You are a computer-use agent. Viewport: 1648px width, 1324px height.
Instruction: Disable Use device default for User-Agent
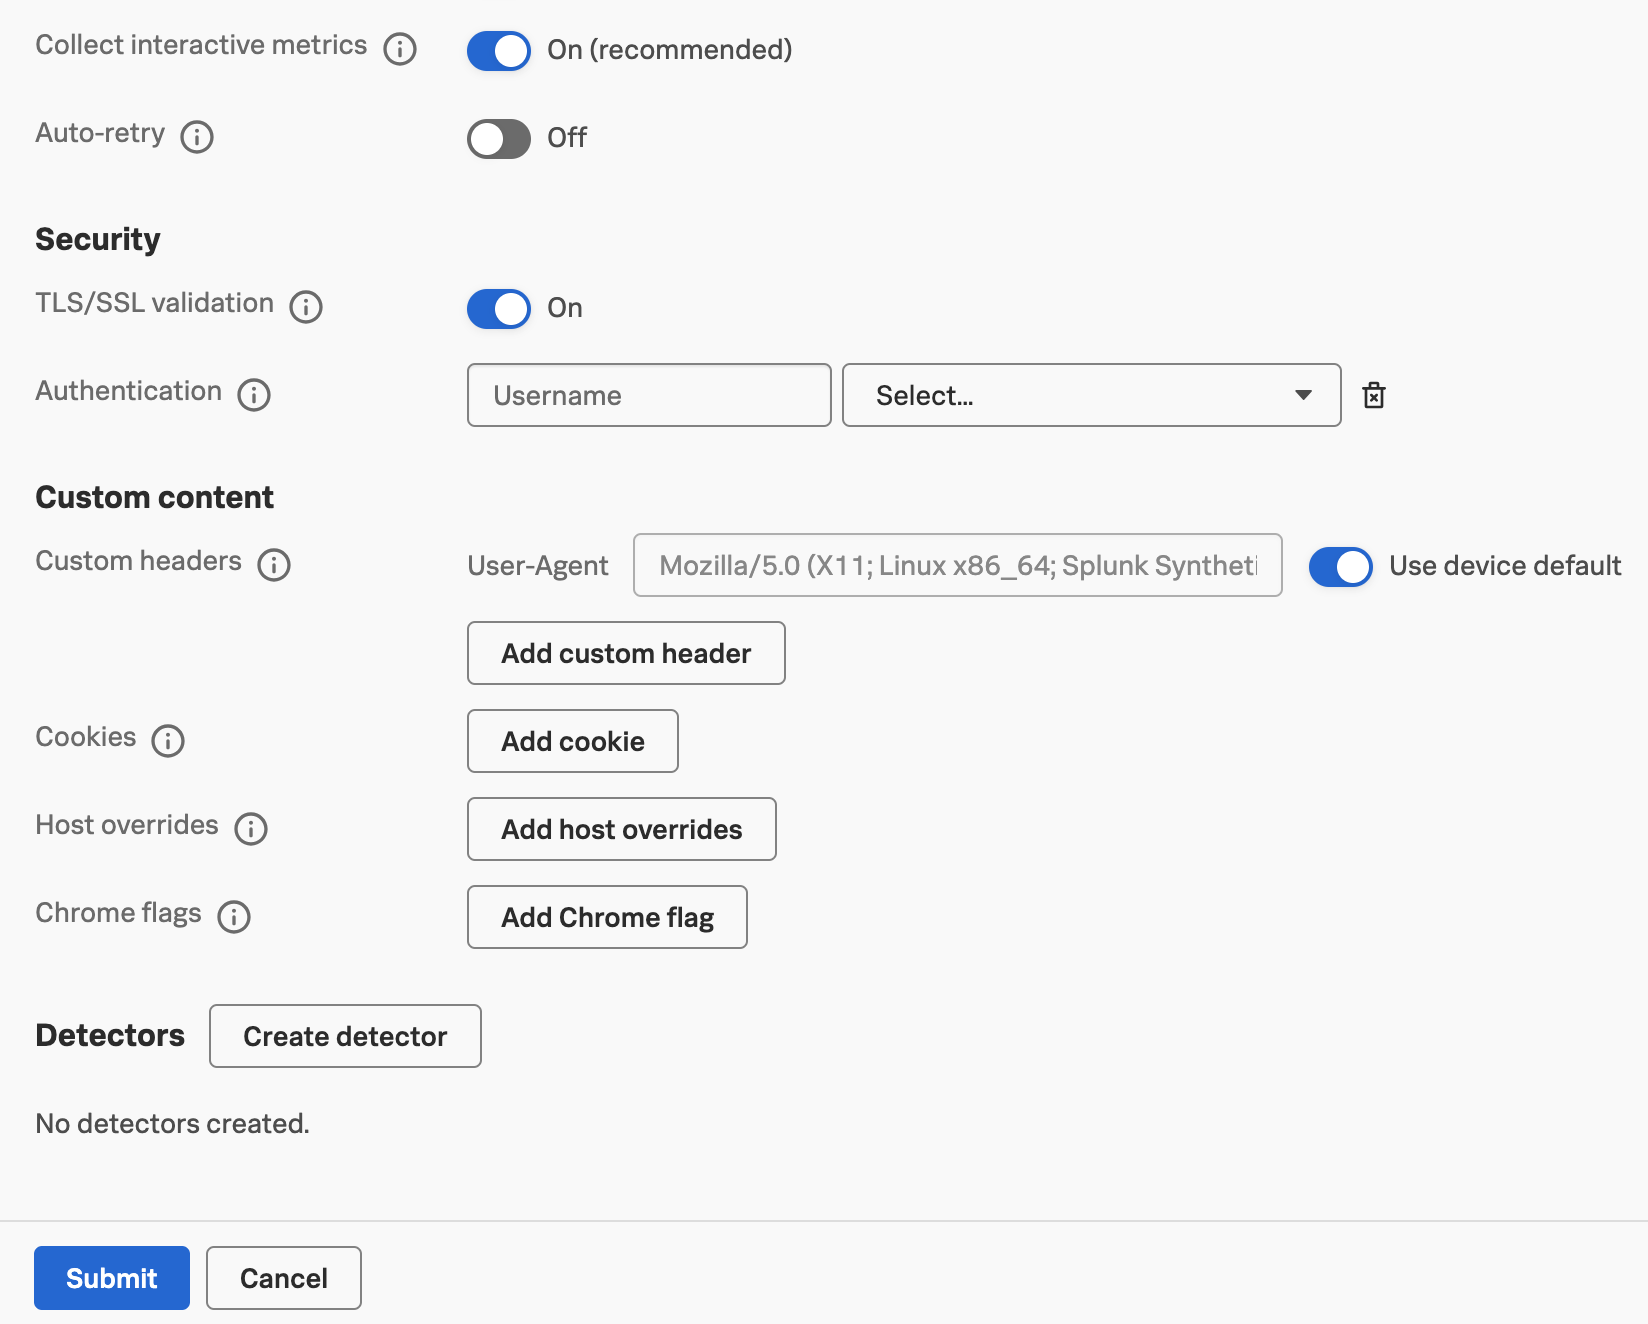click(x=1340, y=566)
